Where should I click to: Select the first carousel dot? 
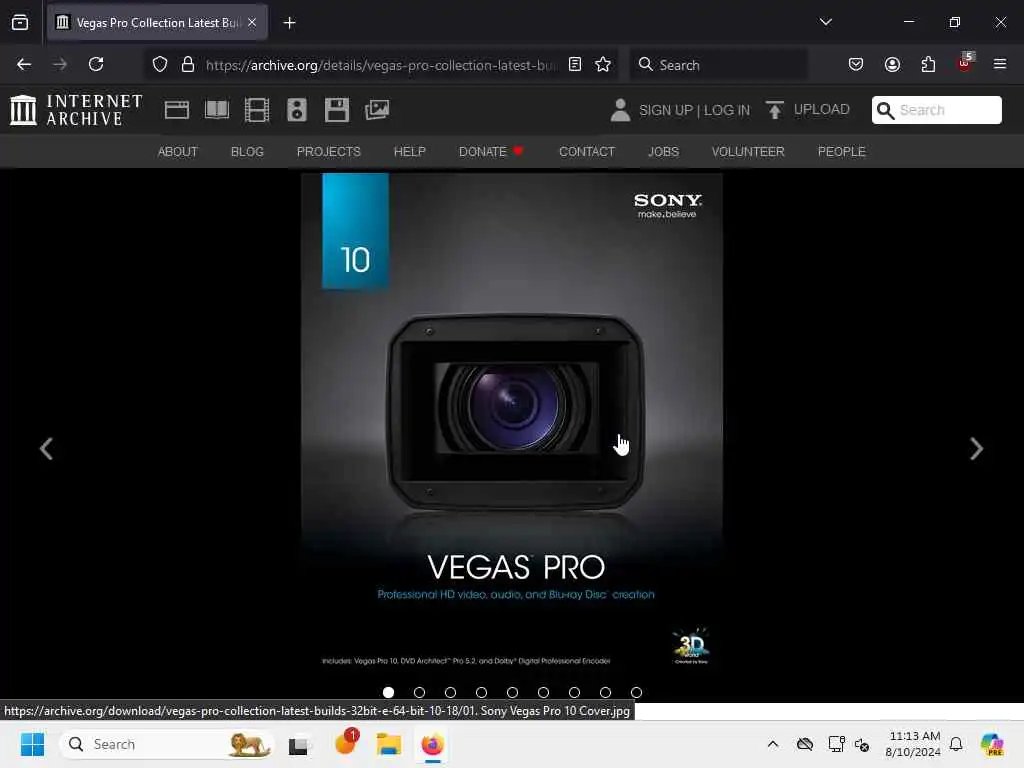click(389, 692)
